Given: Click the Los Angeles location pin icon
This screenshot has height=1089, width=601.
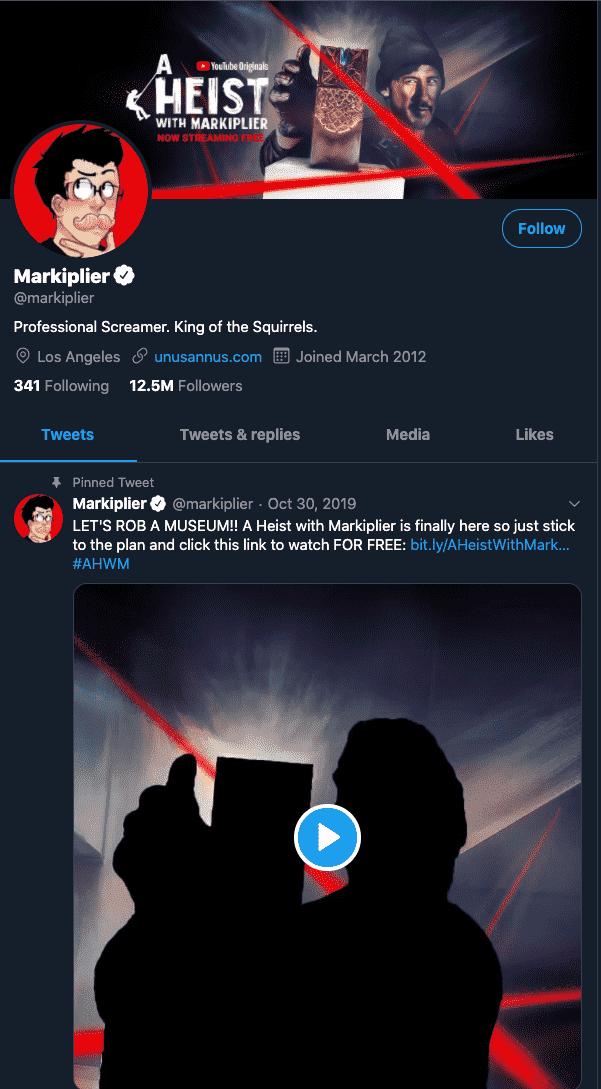Looking at the screenshot, I should pyautogui.click(x=23, y=356).
